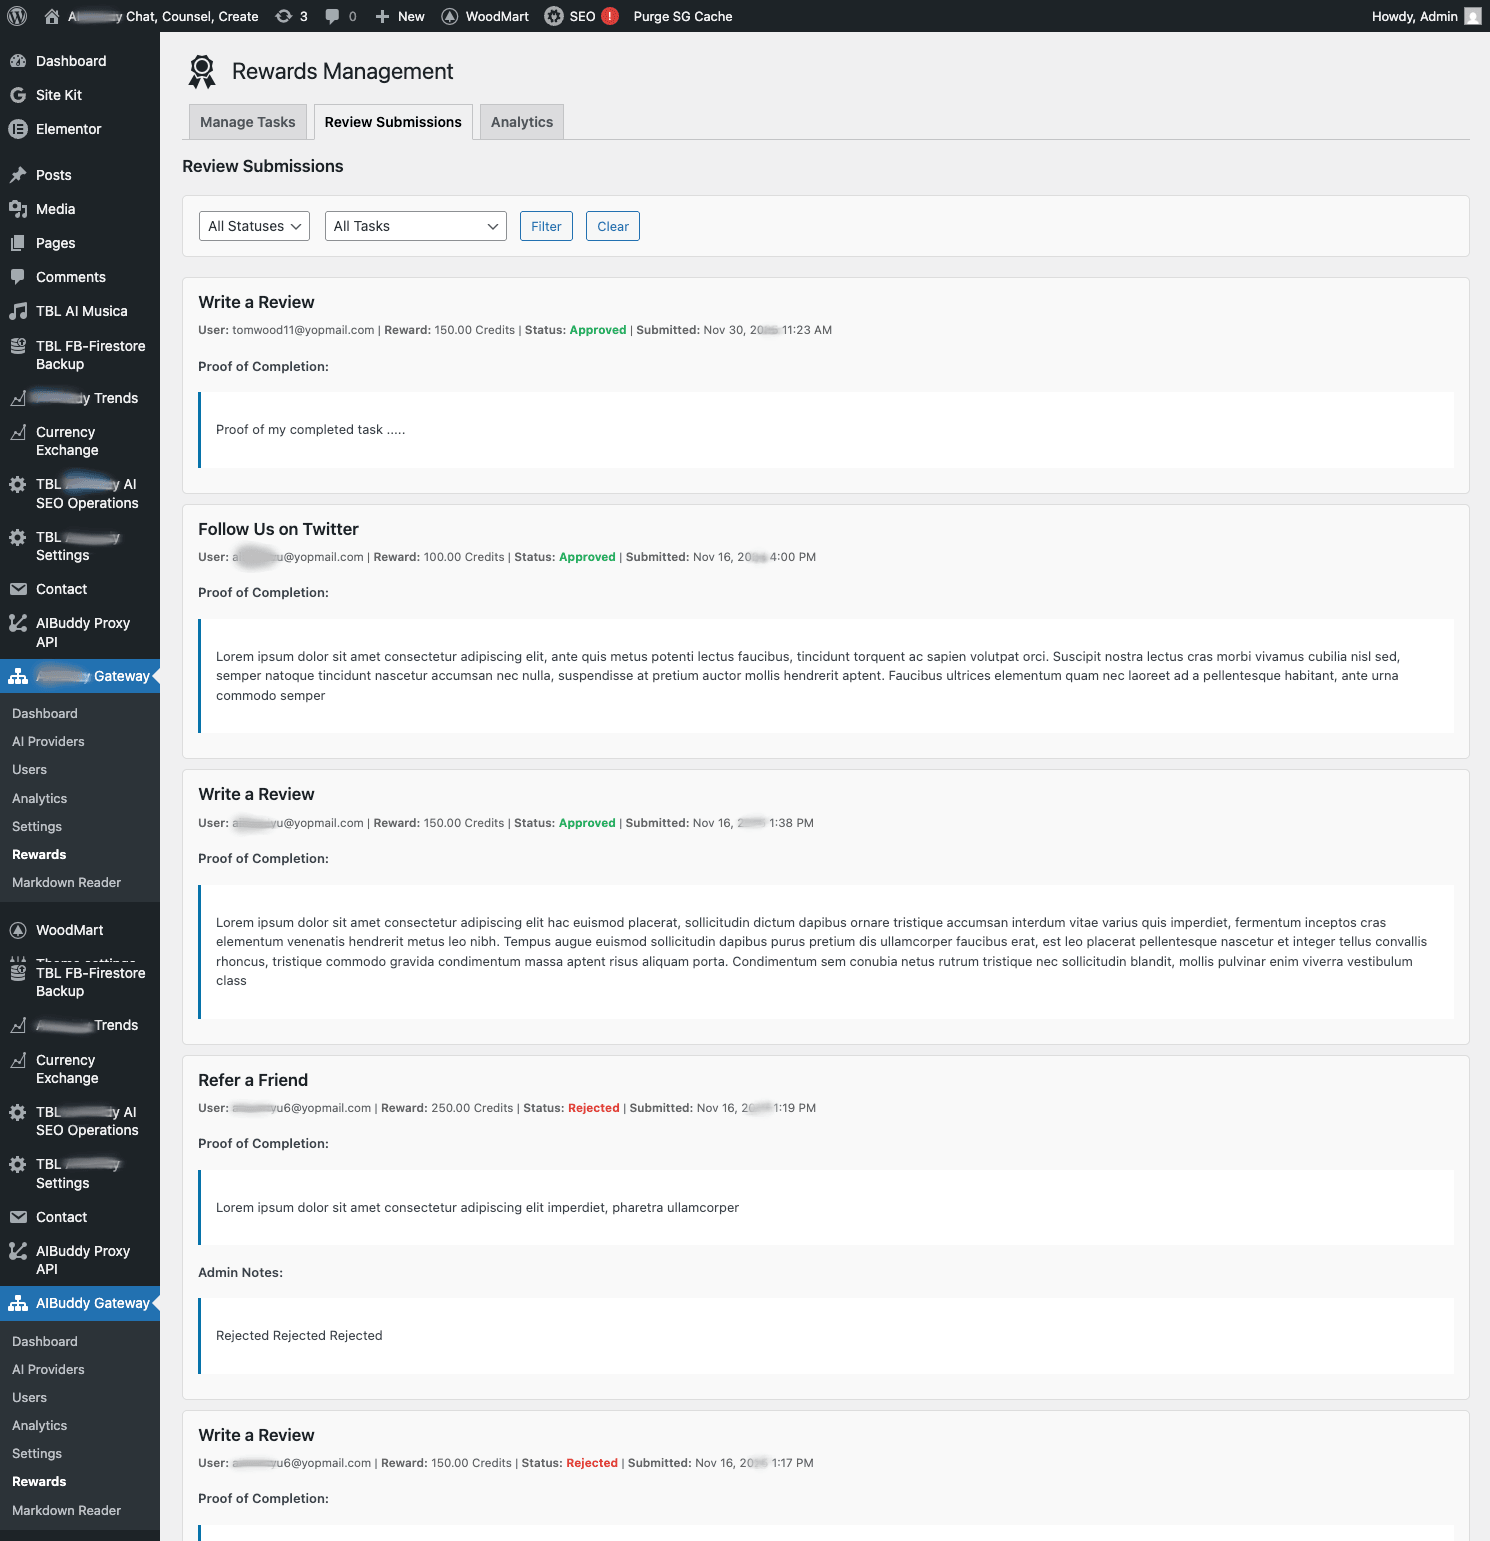The width and height of the screenshot is (1490, 1541).
Task: Switch to the Analytics tab
Action: click(x=521, y=122)
